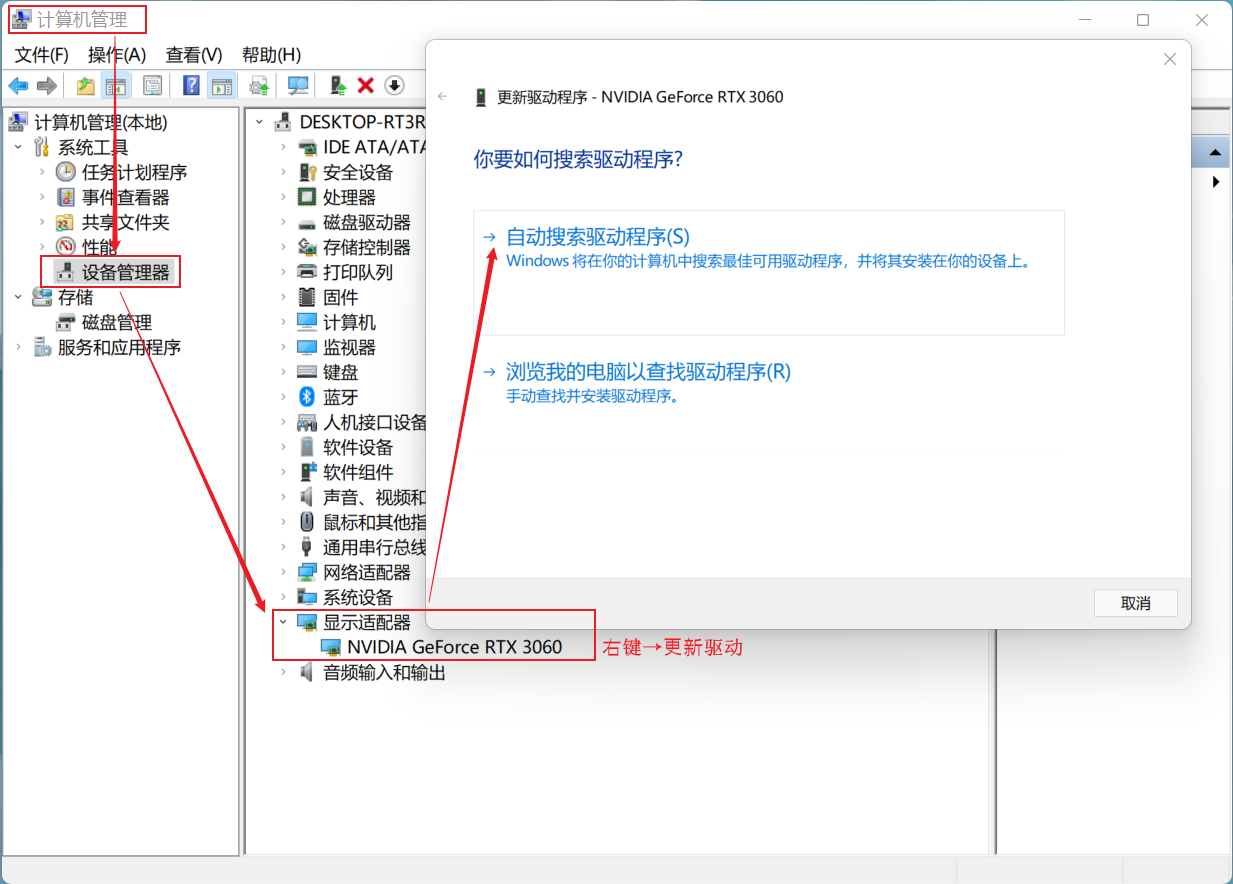Click Actions pane right arrow for more actions
The image size is (1233, 884).
1216,182
